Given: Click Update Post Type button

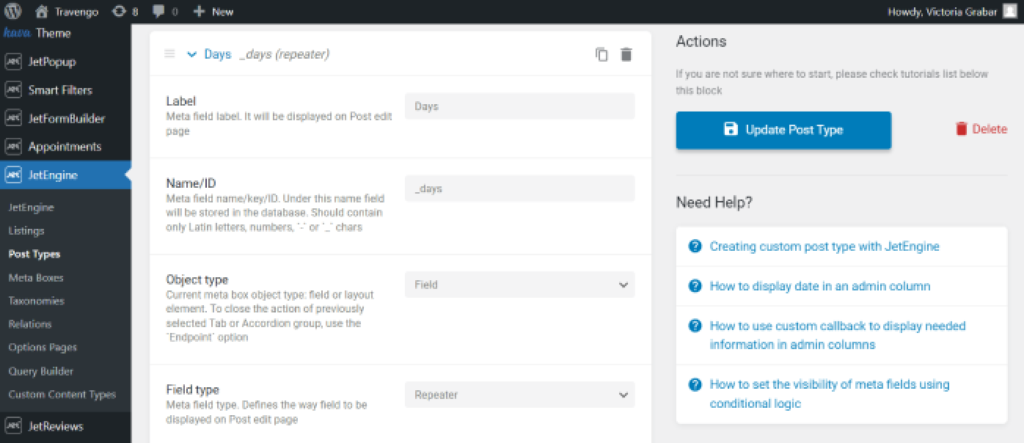Looking at the screenshot, I should tap(784, 130).
